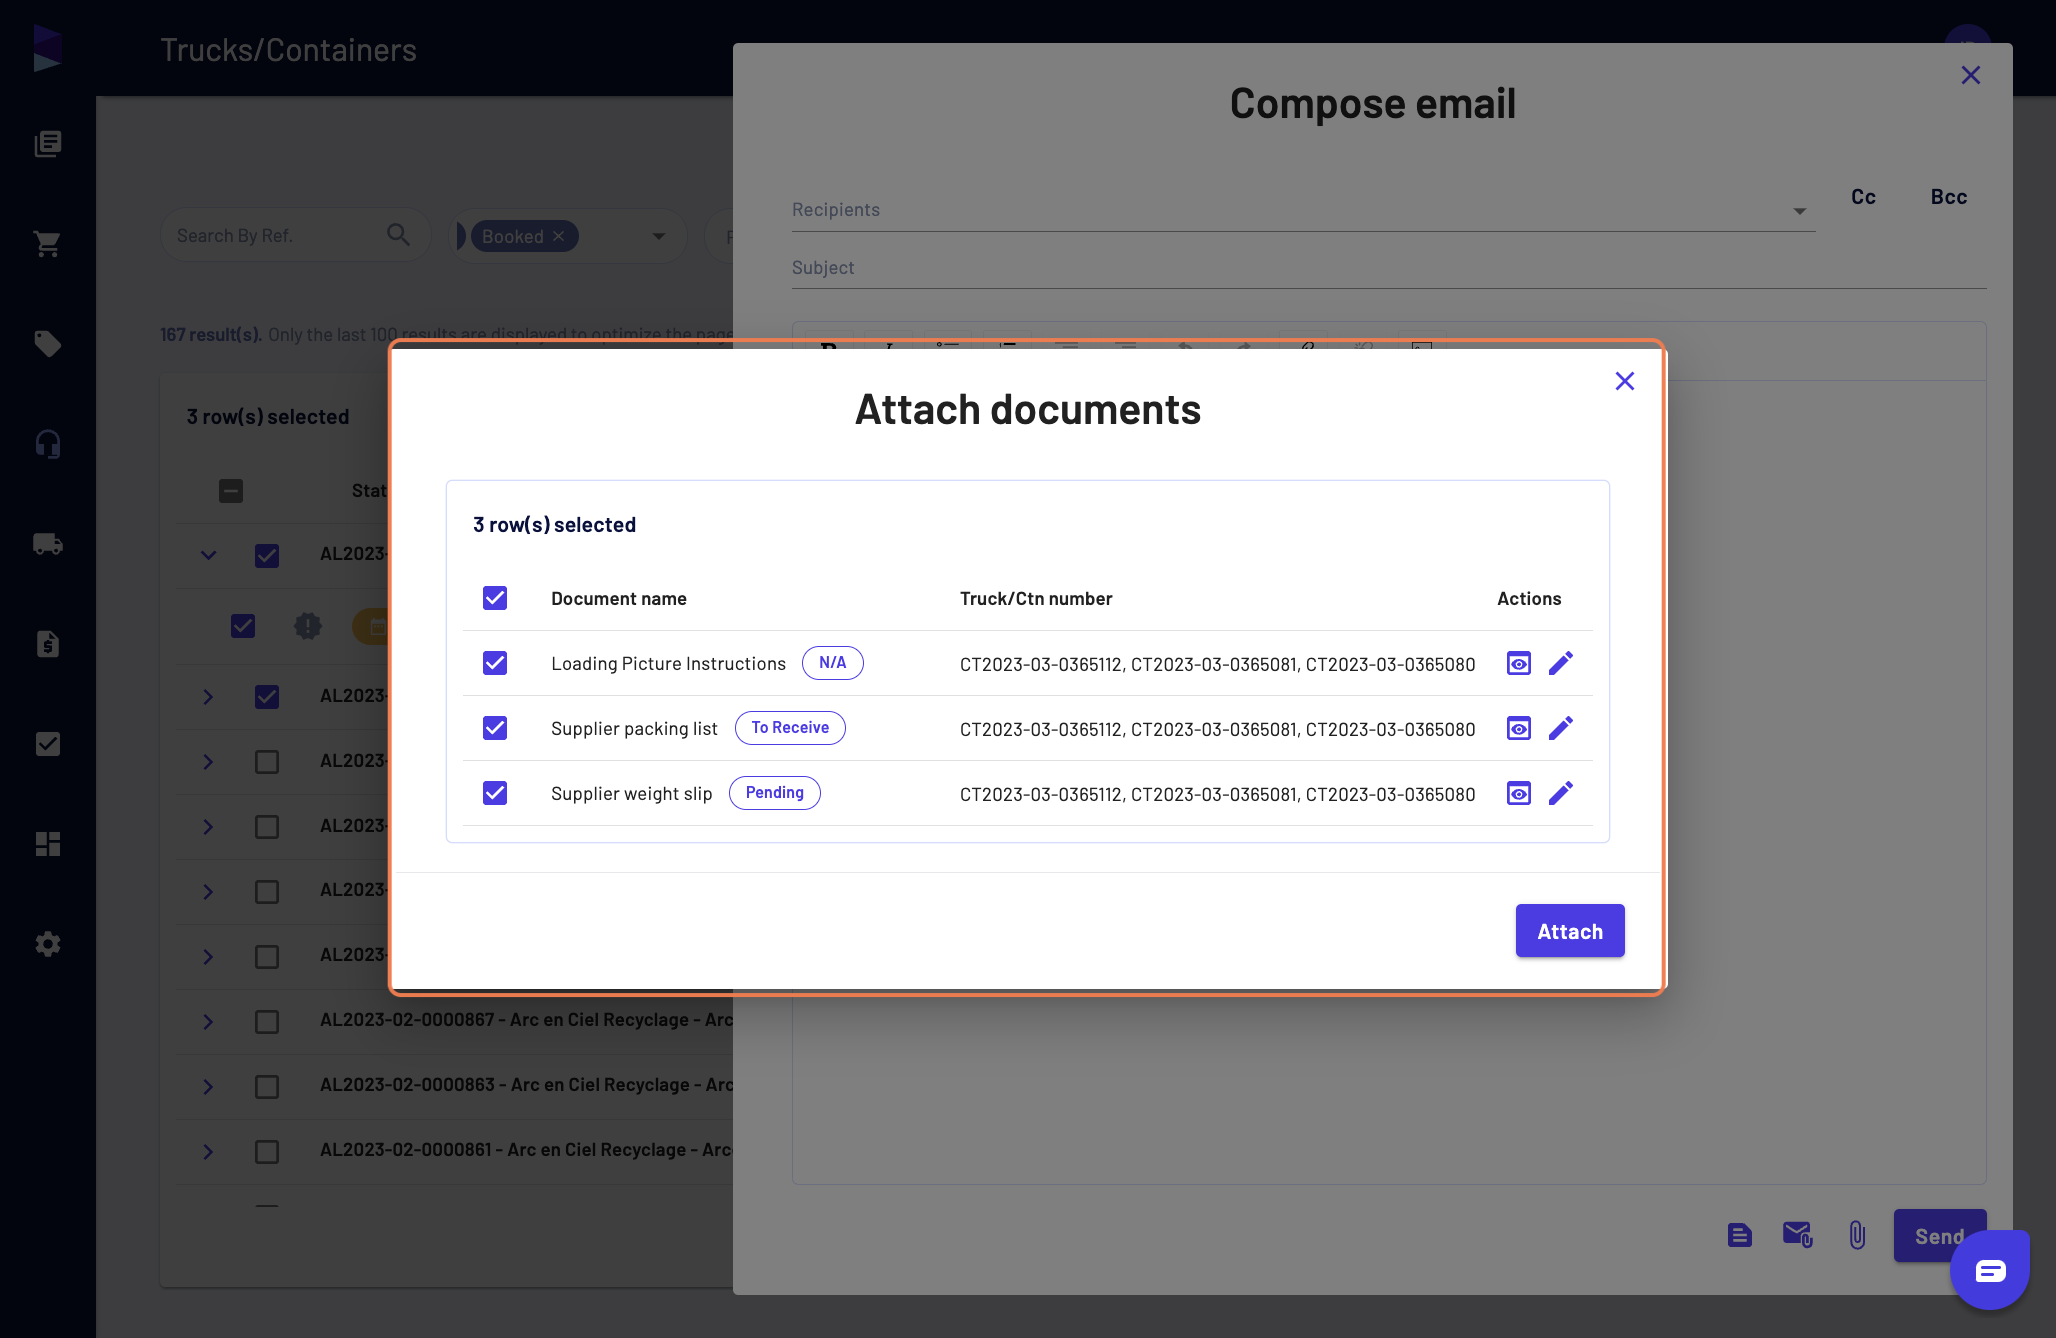Screen dimensions: 2056x1338
Task: Expand the AL2023-02-0000861 row
Action: click(208, 1152)
